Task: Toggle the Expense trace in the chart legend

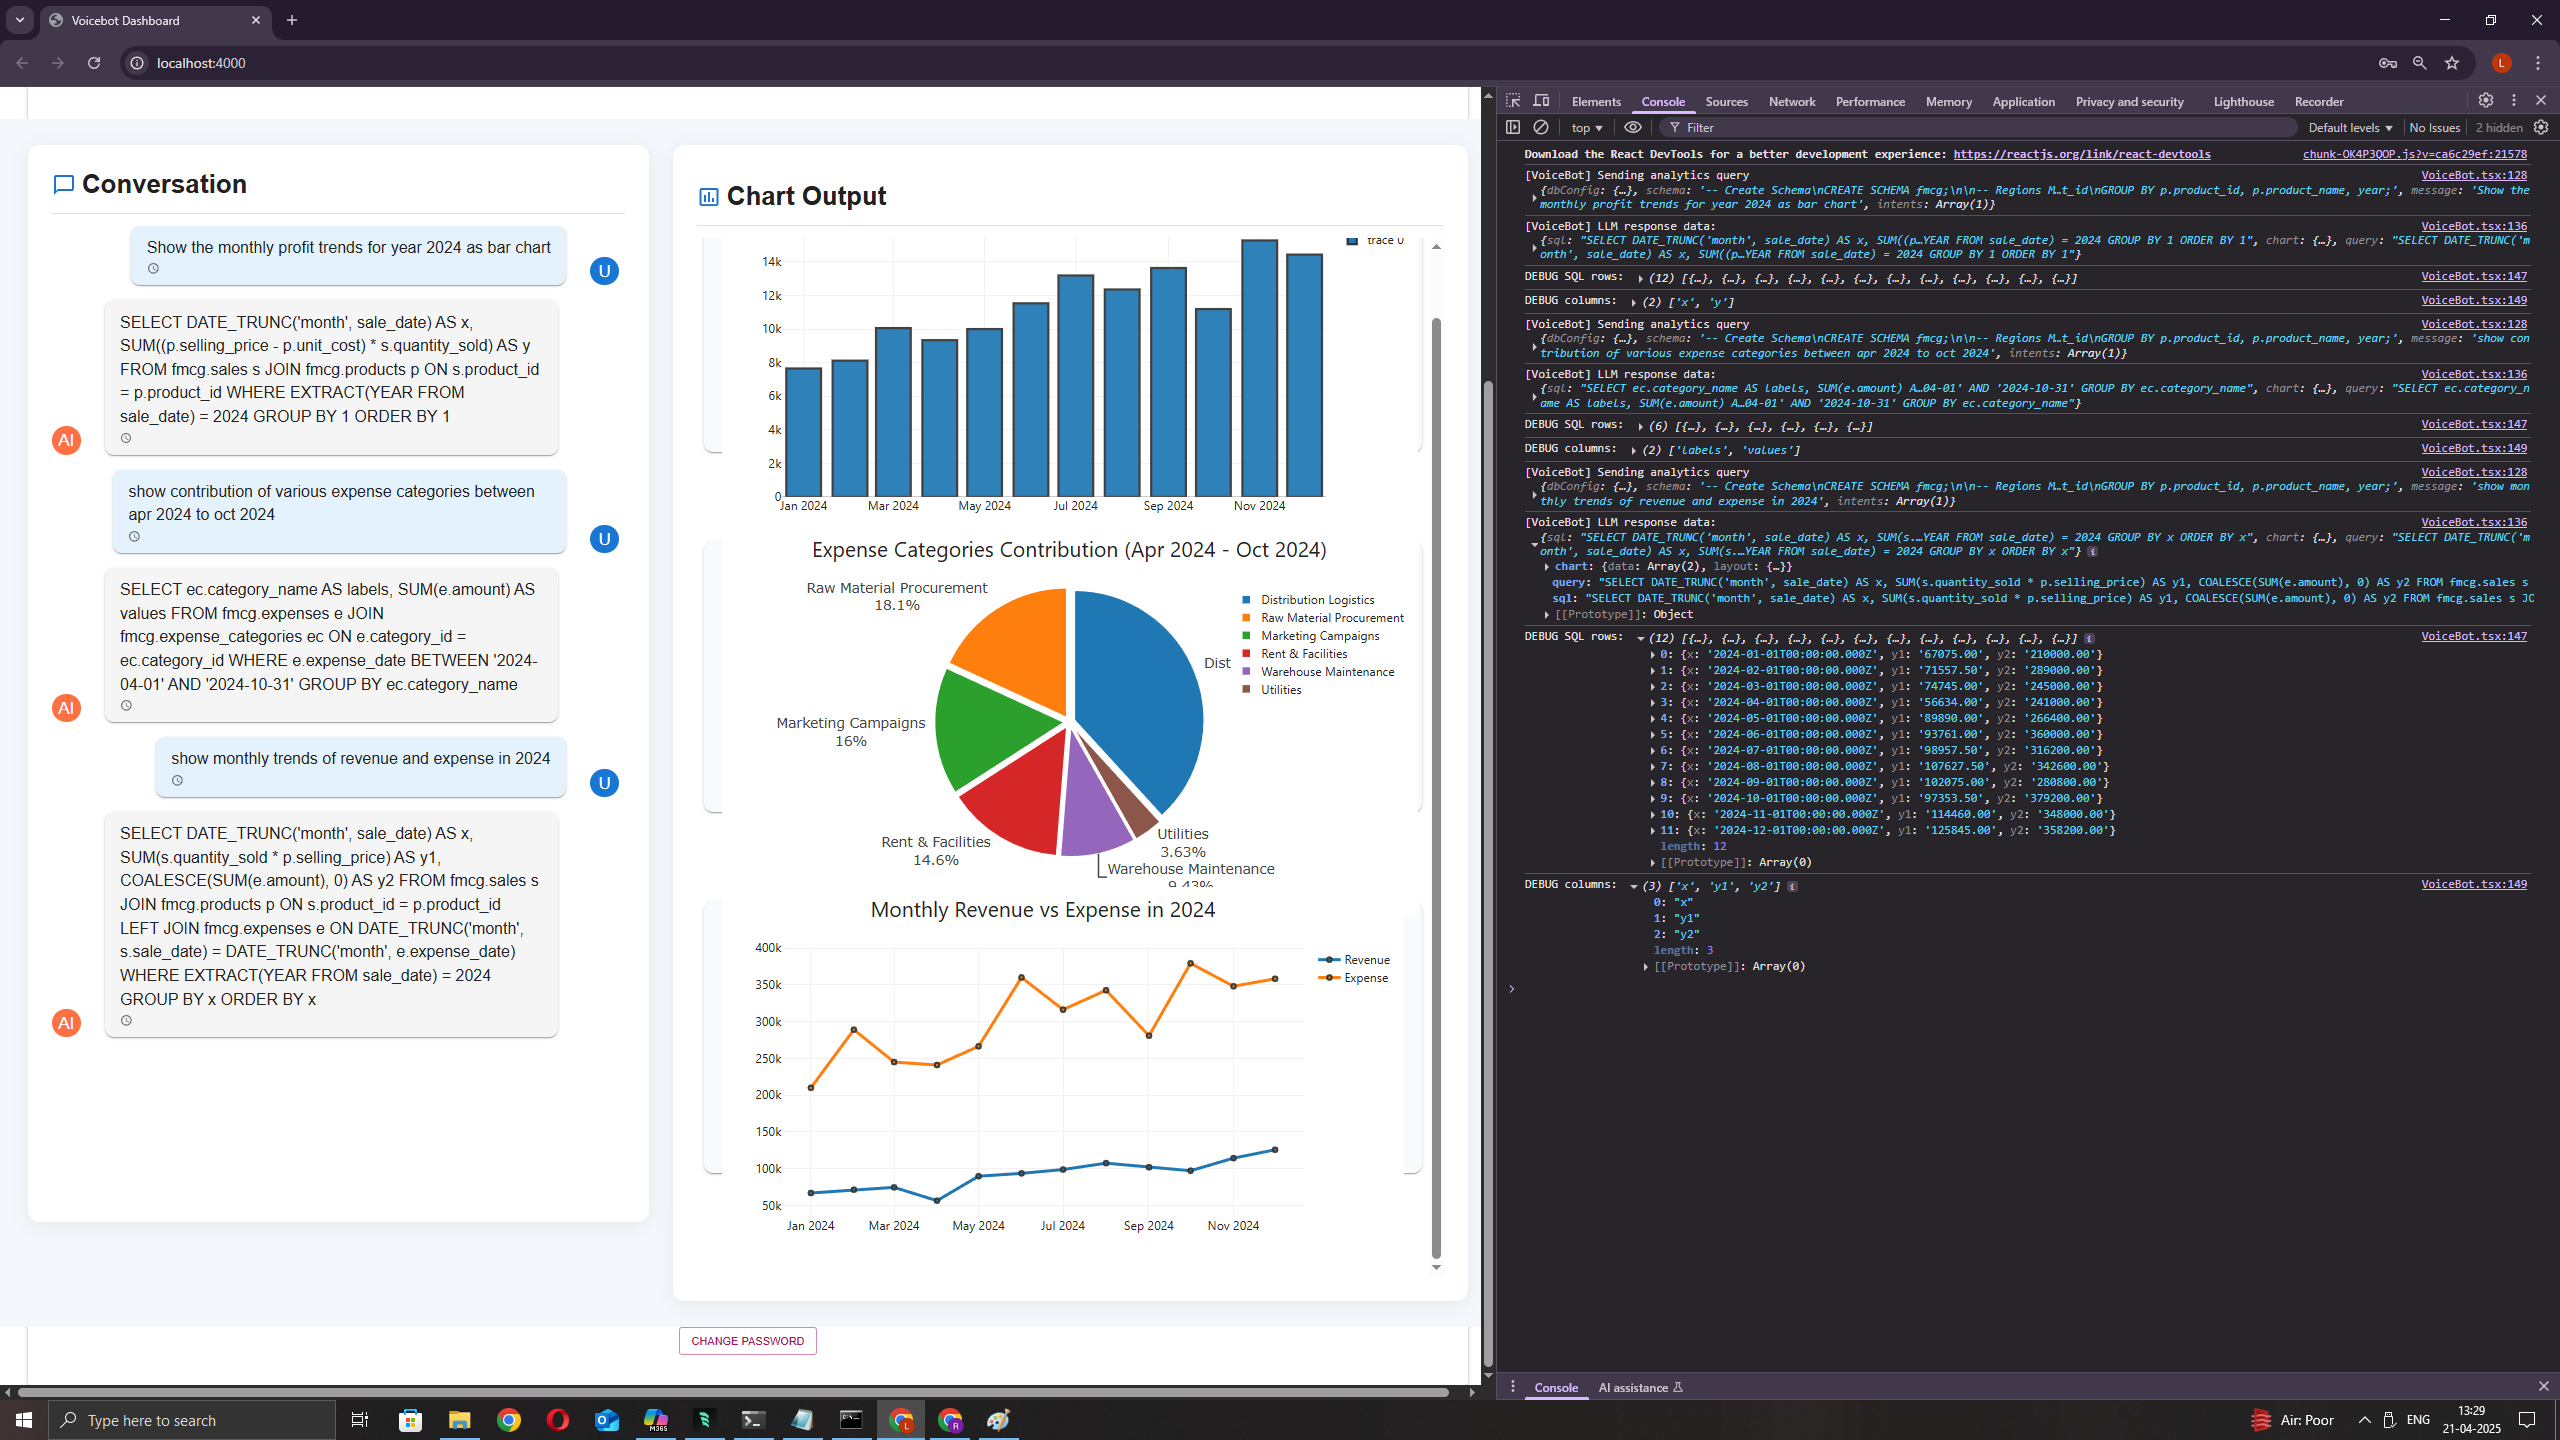Action: pyautogui.click(x=1365, y=977)
